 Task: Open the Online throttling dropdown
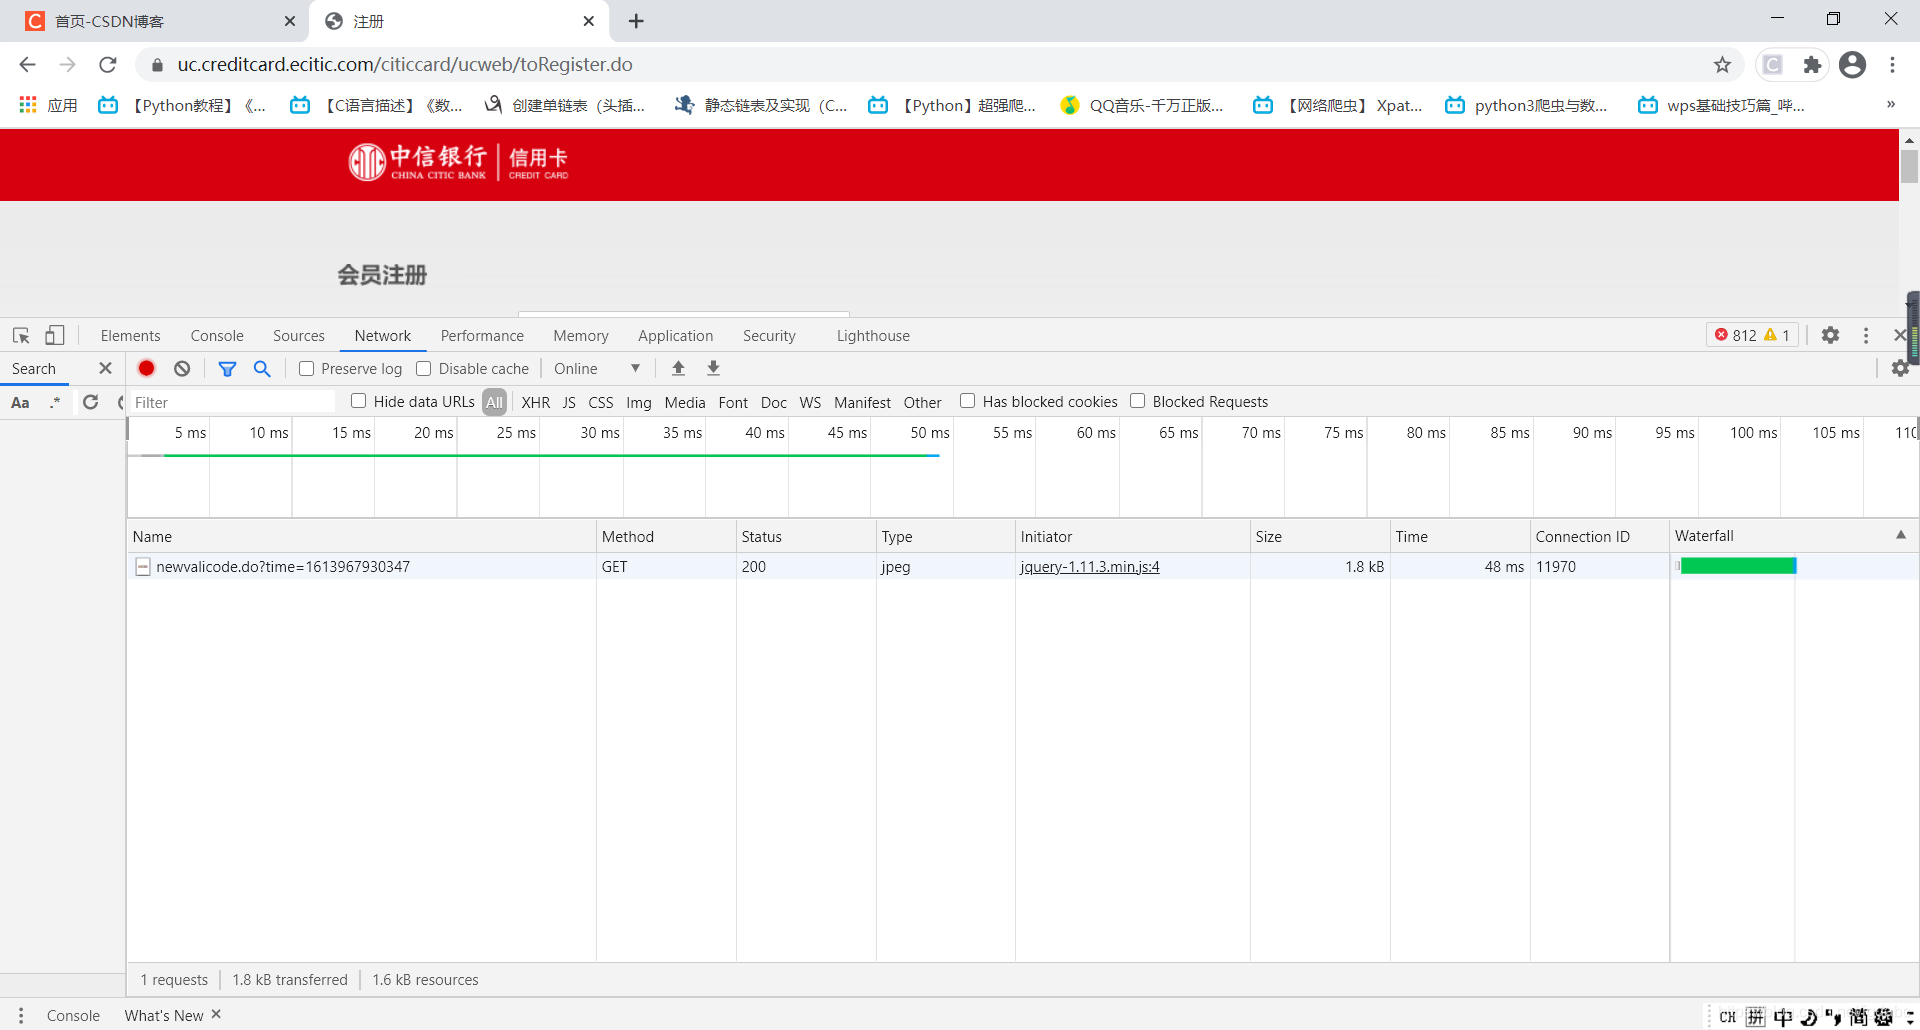[x=597, y=369]
